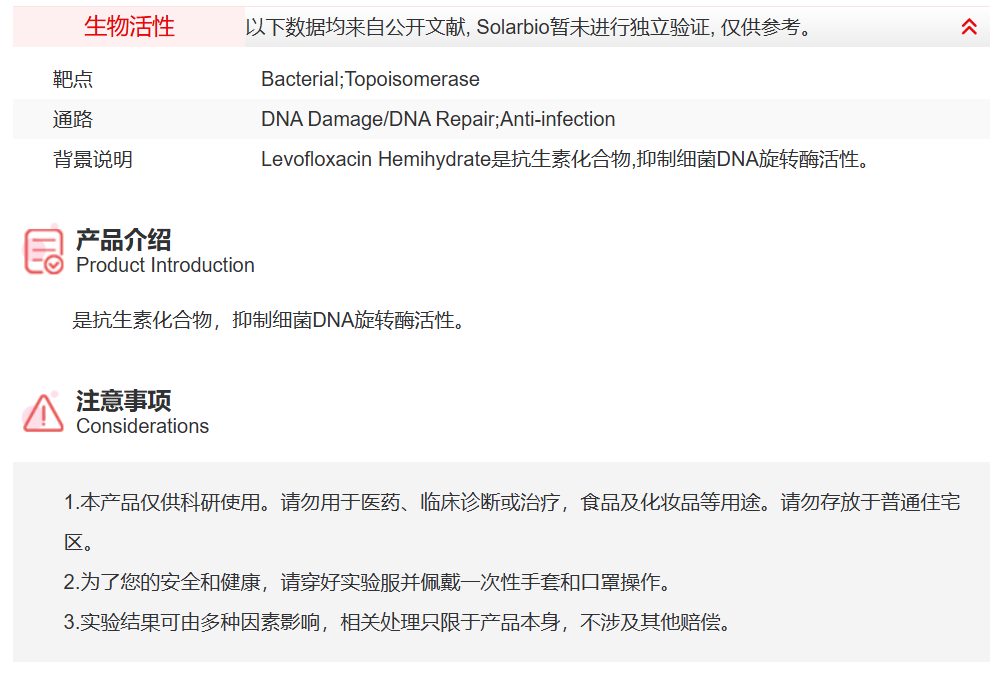
Task: Click the checkmark badge on the document icon
Action: click(52, 262)
